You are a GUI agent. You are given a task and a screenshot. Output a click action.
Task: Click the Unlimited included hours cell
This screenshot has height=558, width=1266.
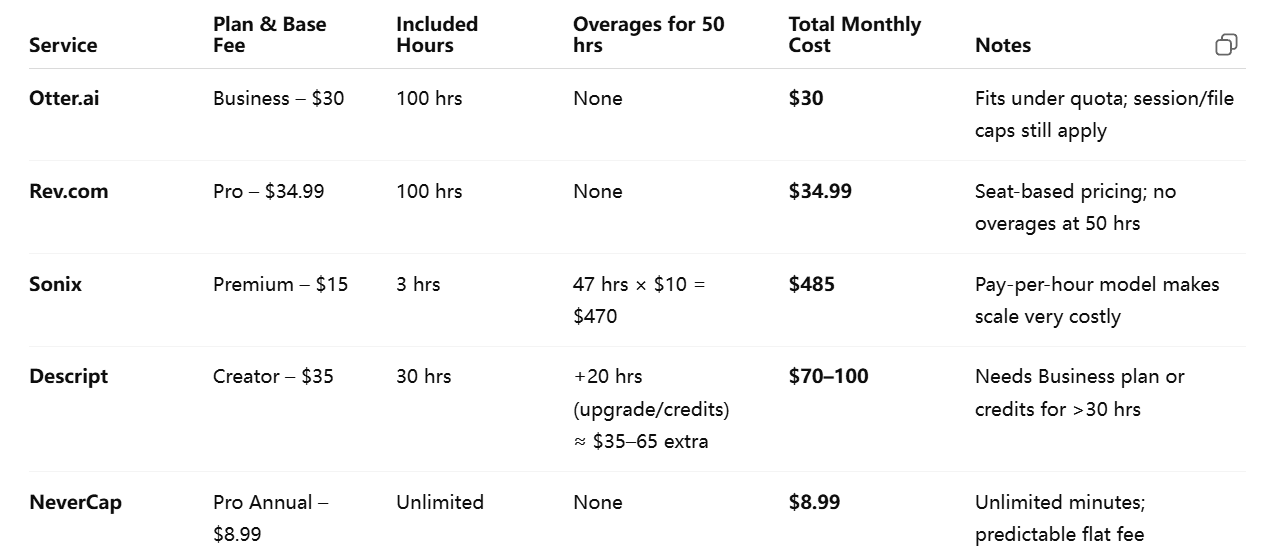pos(439,502)
